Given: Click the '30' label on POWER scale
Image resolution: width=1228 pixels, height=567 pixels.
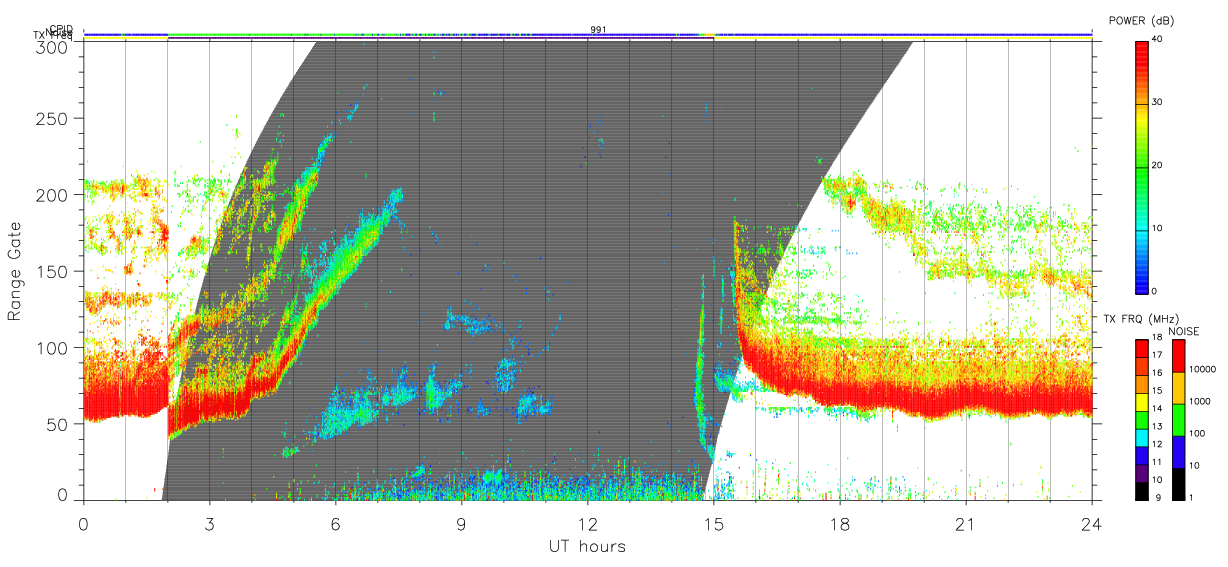Looking at the screenshot, I should tap(1157, 102).
